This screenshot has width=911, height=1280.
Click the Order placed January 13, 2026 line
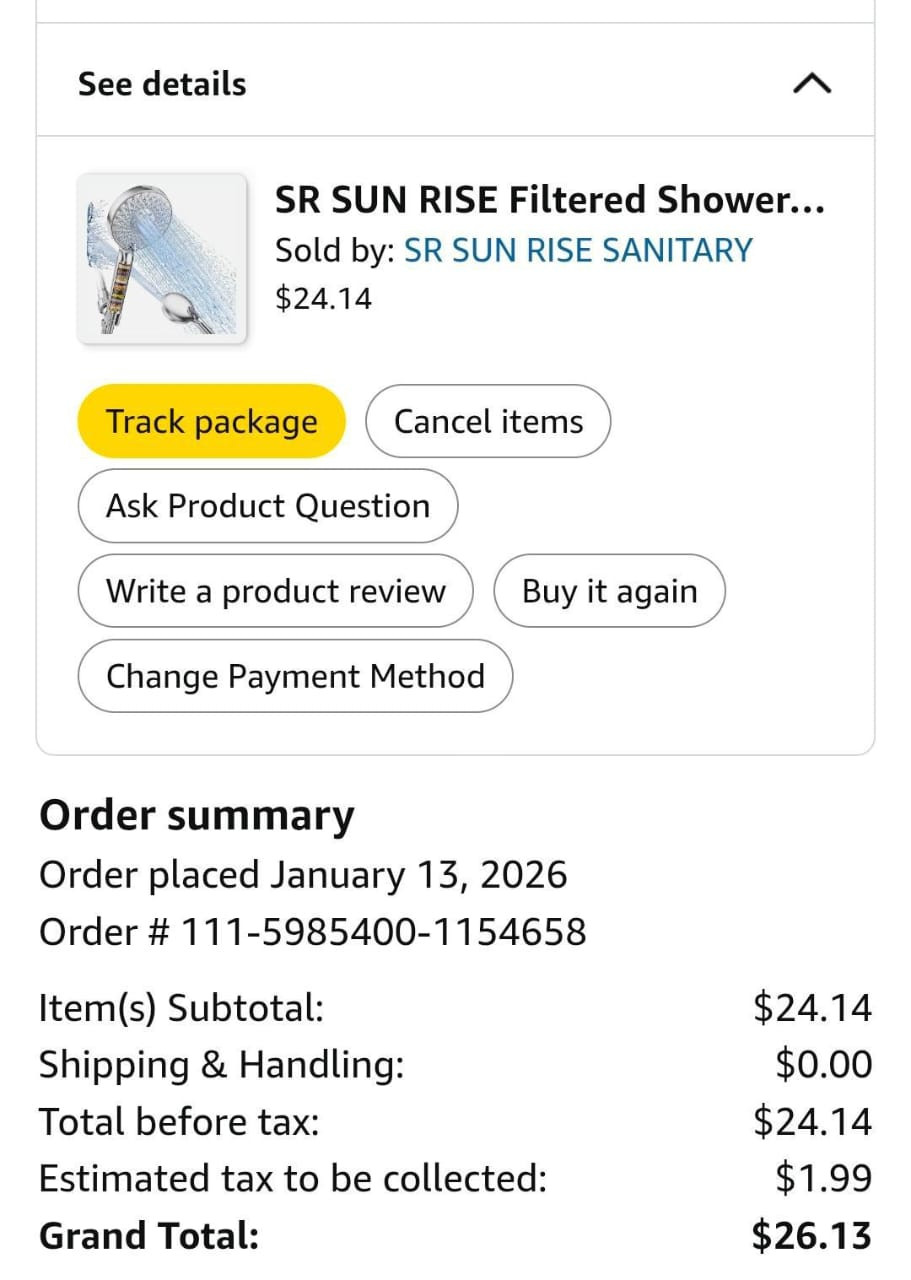click(303, 875)
